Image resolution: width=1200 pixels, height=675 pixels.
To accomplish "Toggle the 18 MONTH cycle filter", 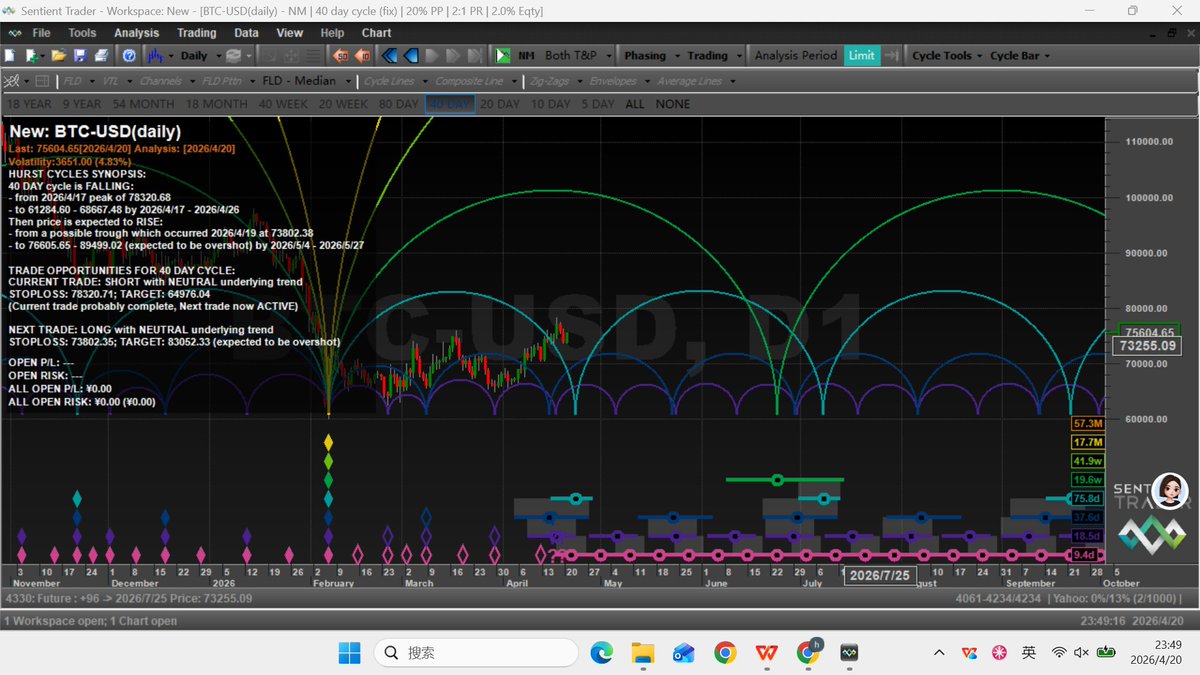I will (216, 104).
